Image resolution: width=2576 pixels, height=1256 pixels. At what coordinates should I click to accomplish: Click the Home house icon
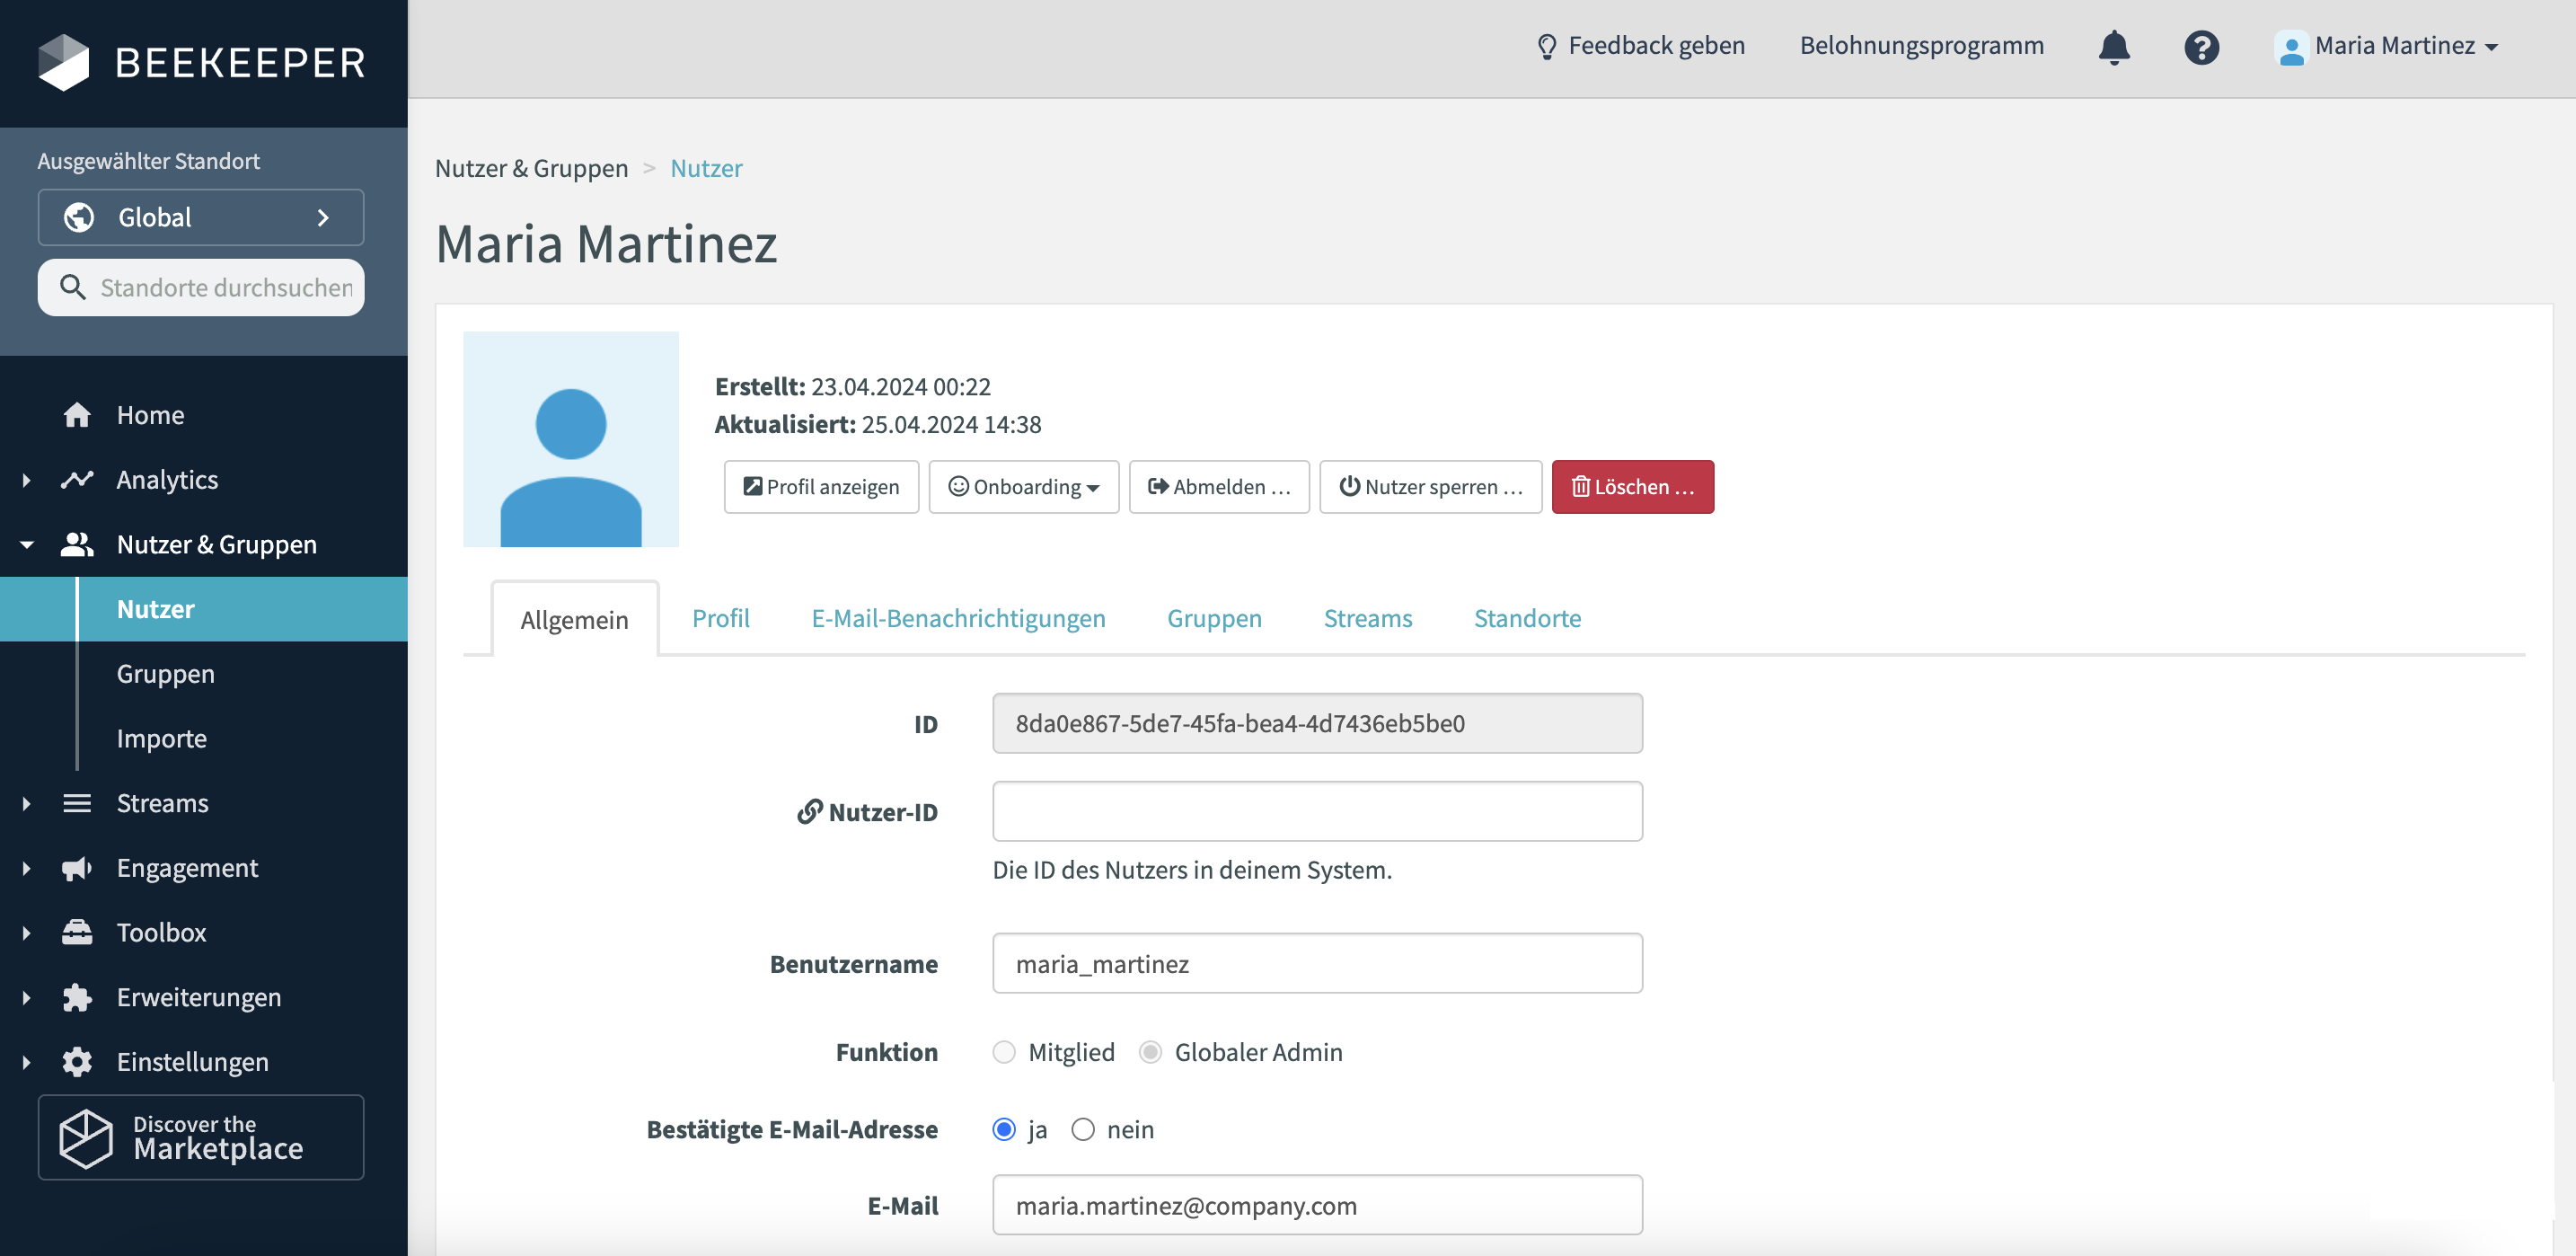click(x=77, y=415)
